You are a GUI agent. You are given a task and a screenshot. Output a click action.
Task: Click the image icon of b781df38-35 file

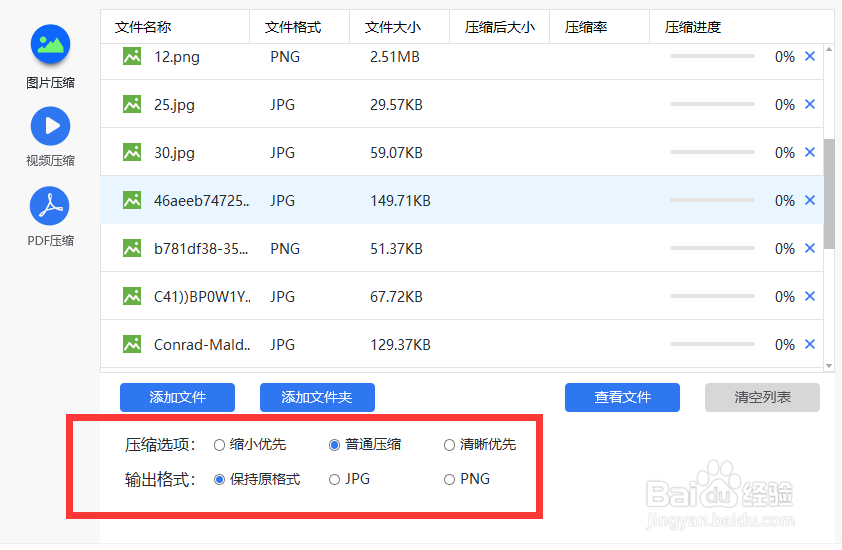(x=132, y=248)
